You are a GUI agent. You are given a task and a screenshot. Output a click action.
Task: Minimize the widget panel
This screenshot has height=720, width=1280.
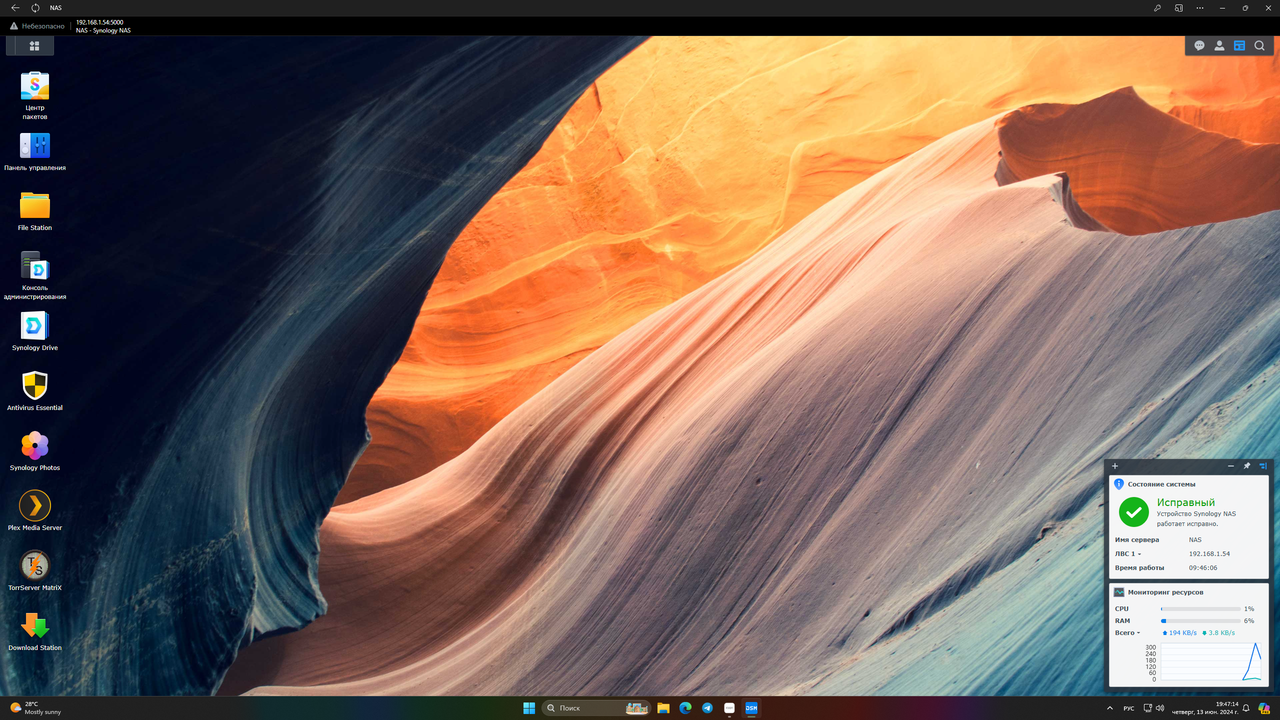(x=1230, y=466)
